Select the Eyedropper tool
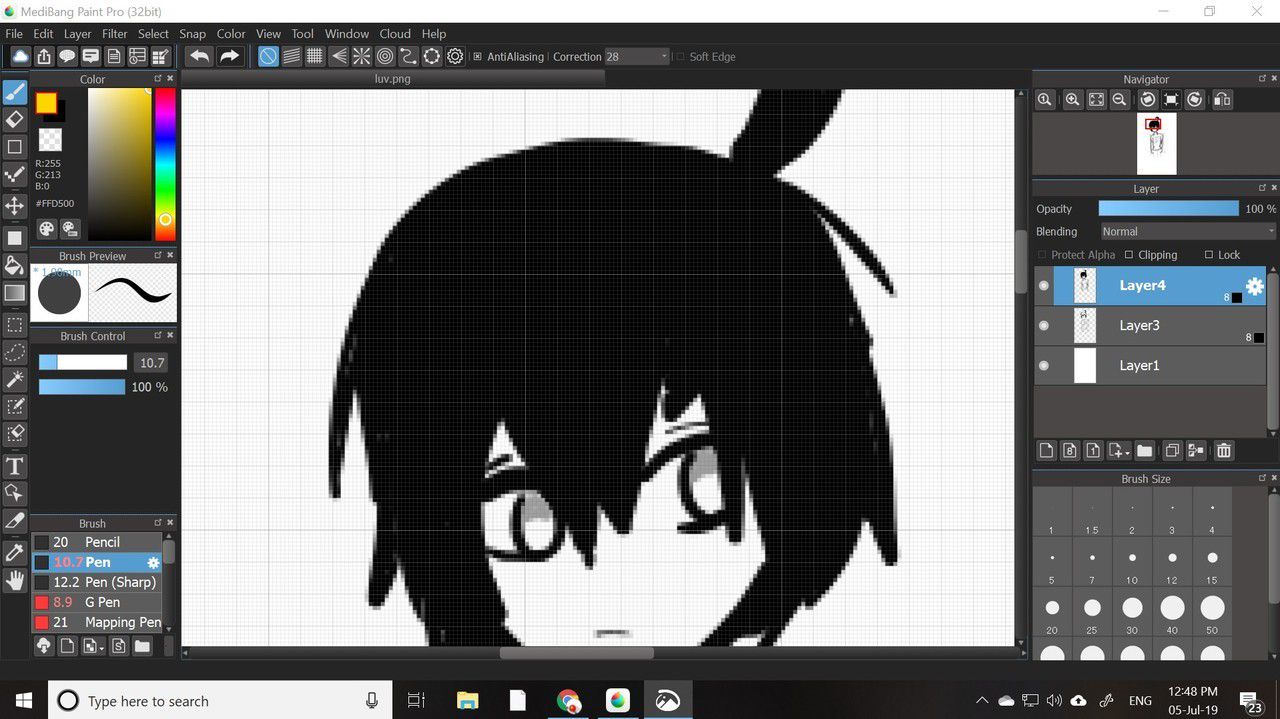The image size is (1280, 719). point(15,552)
